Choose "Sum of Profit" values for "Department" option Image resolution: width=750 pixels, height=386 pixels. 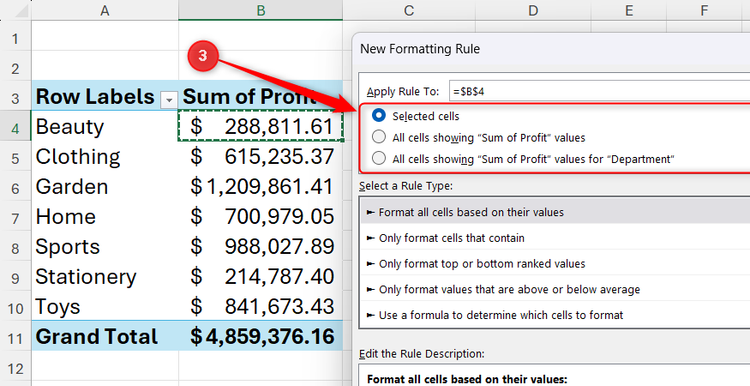[378, 158]
